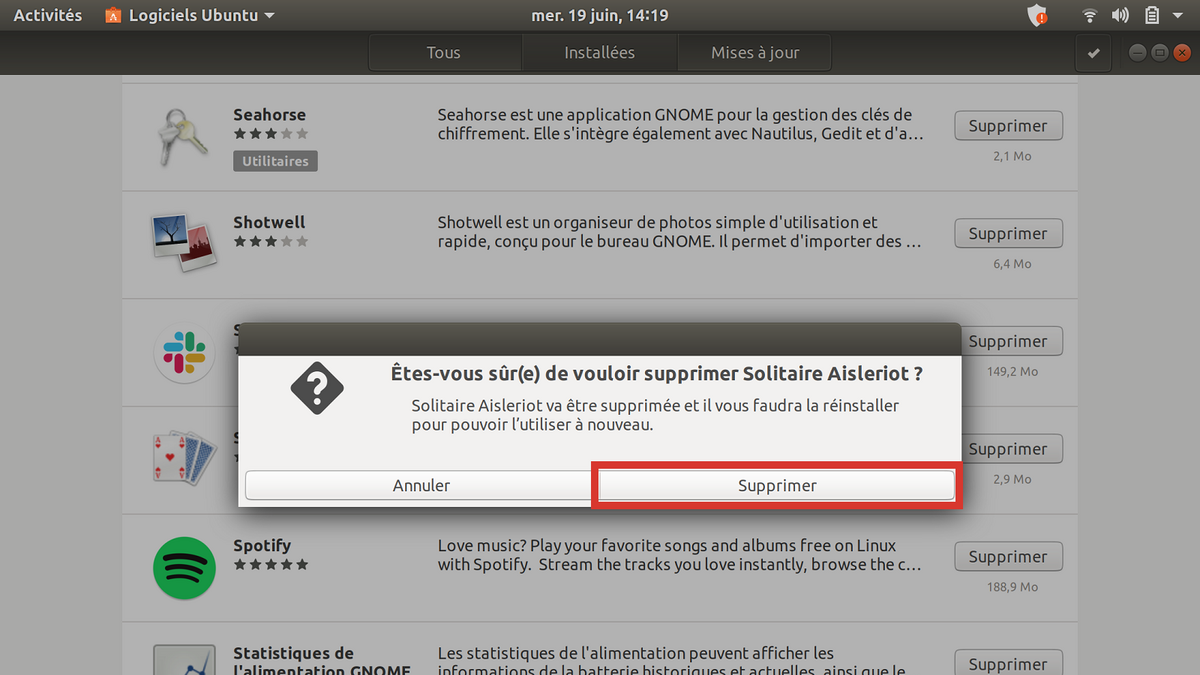The image size is (1200, 675).
Task: Go to the Mises à jour tab
Action: point(755,53)
